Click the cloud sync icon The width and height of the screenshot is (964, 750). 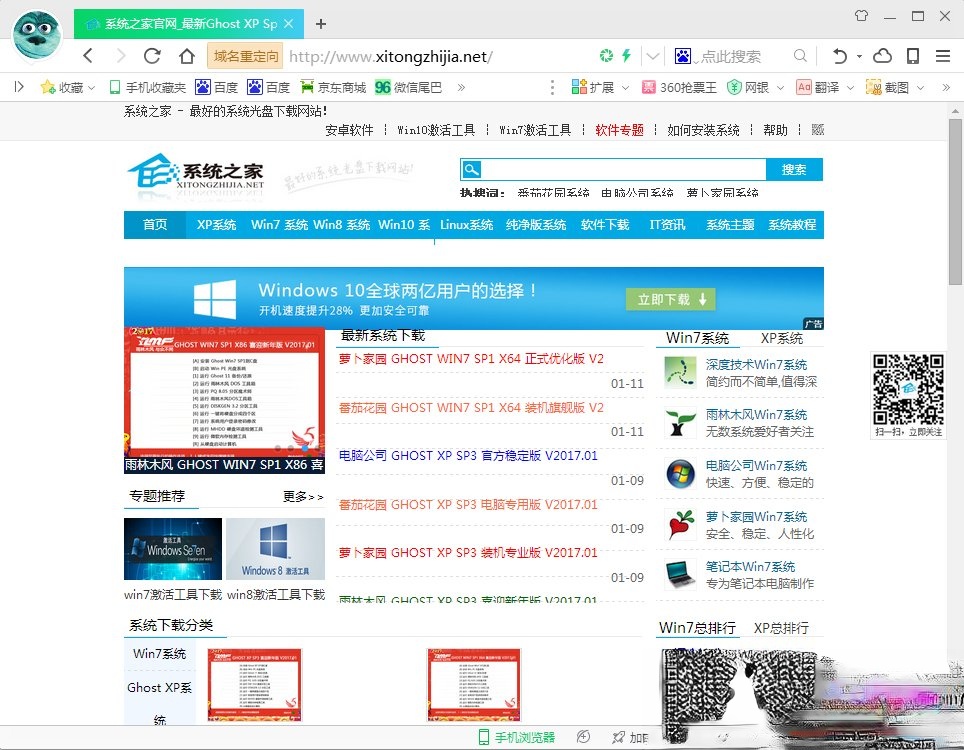(882, 56)
